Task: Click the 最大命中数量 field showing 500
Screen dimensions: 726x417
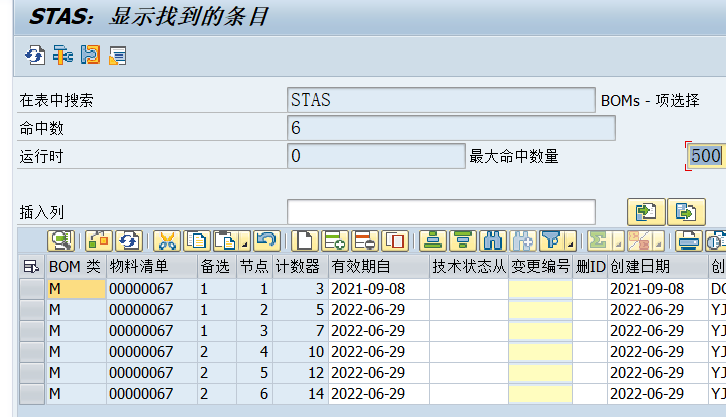Action: point(706,156)
